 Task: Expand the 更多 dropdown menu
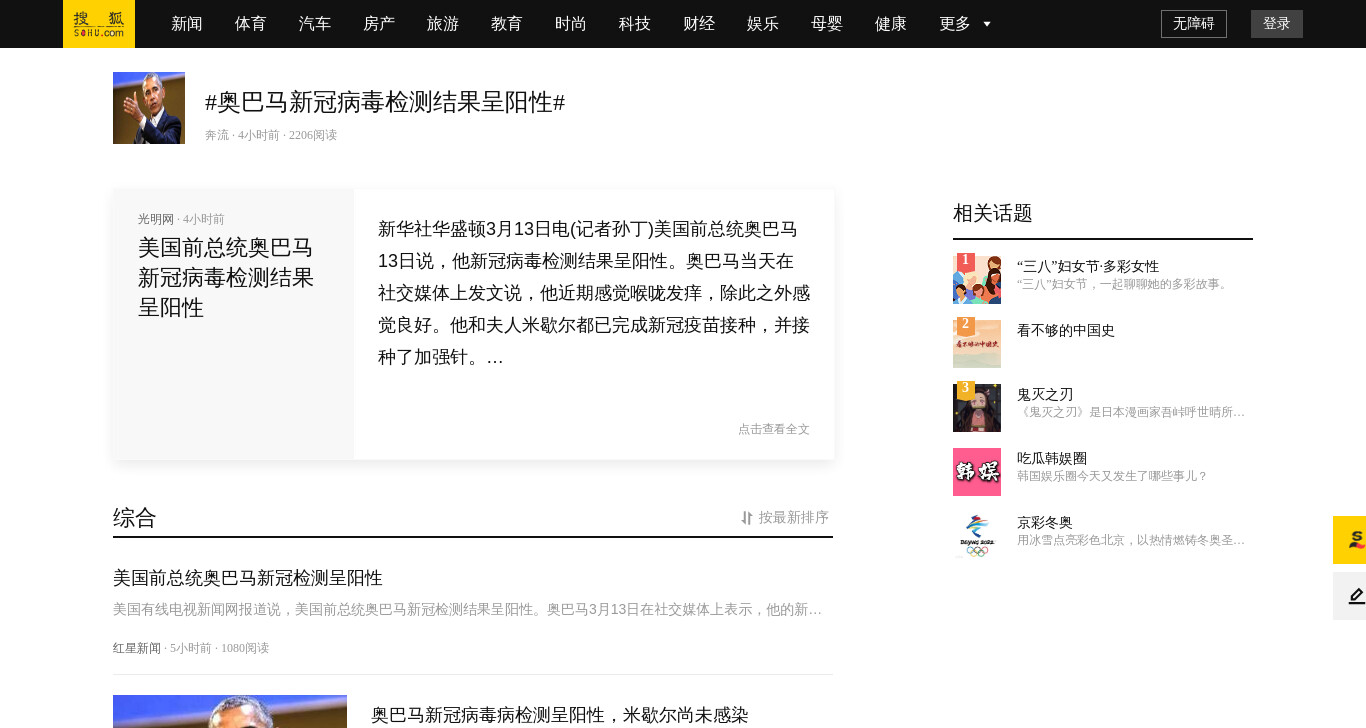point(965,24)
